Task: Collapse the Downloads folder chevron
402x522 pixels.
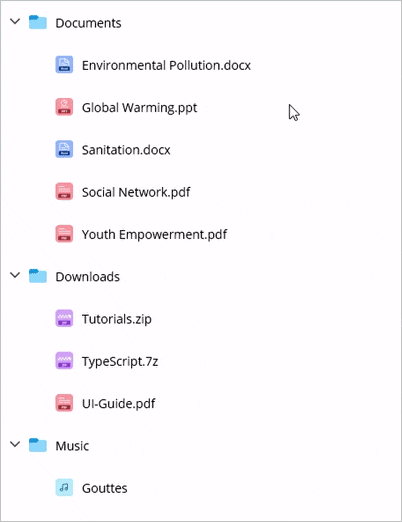Action: pyautogui.click(x=15, y=275)
